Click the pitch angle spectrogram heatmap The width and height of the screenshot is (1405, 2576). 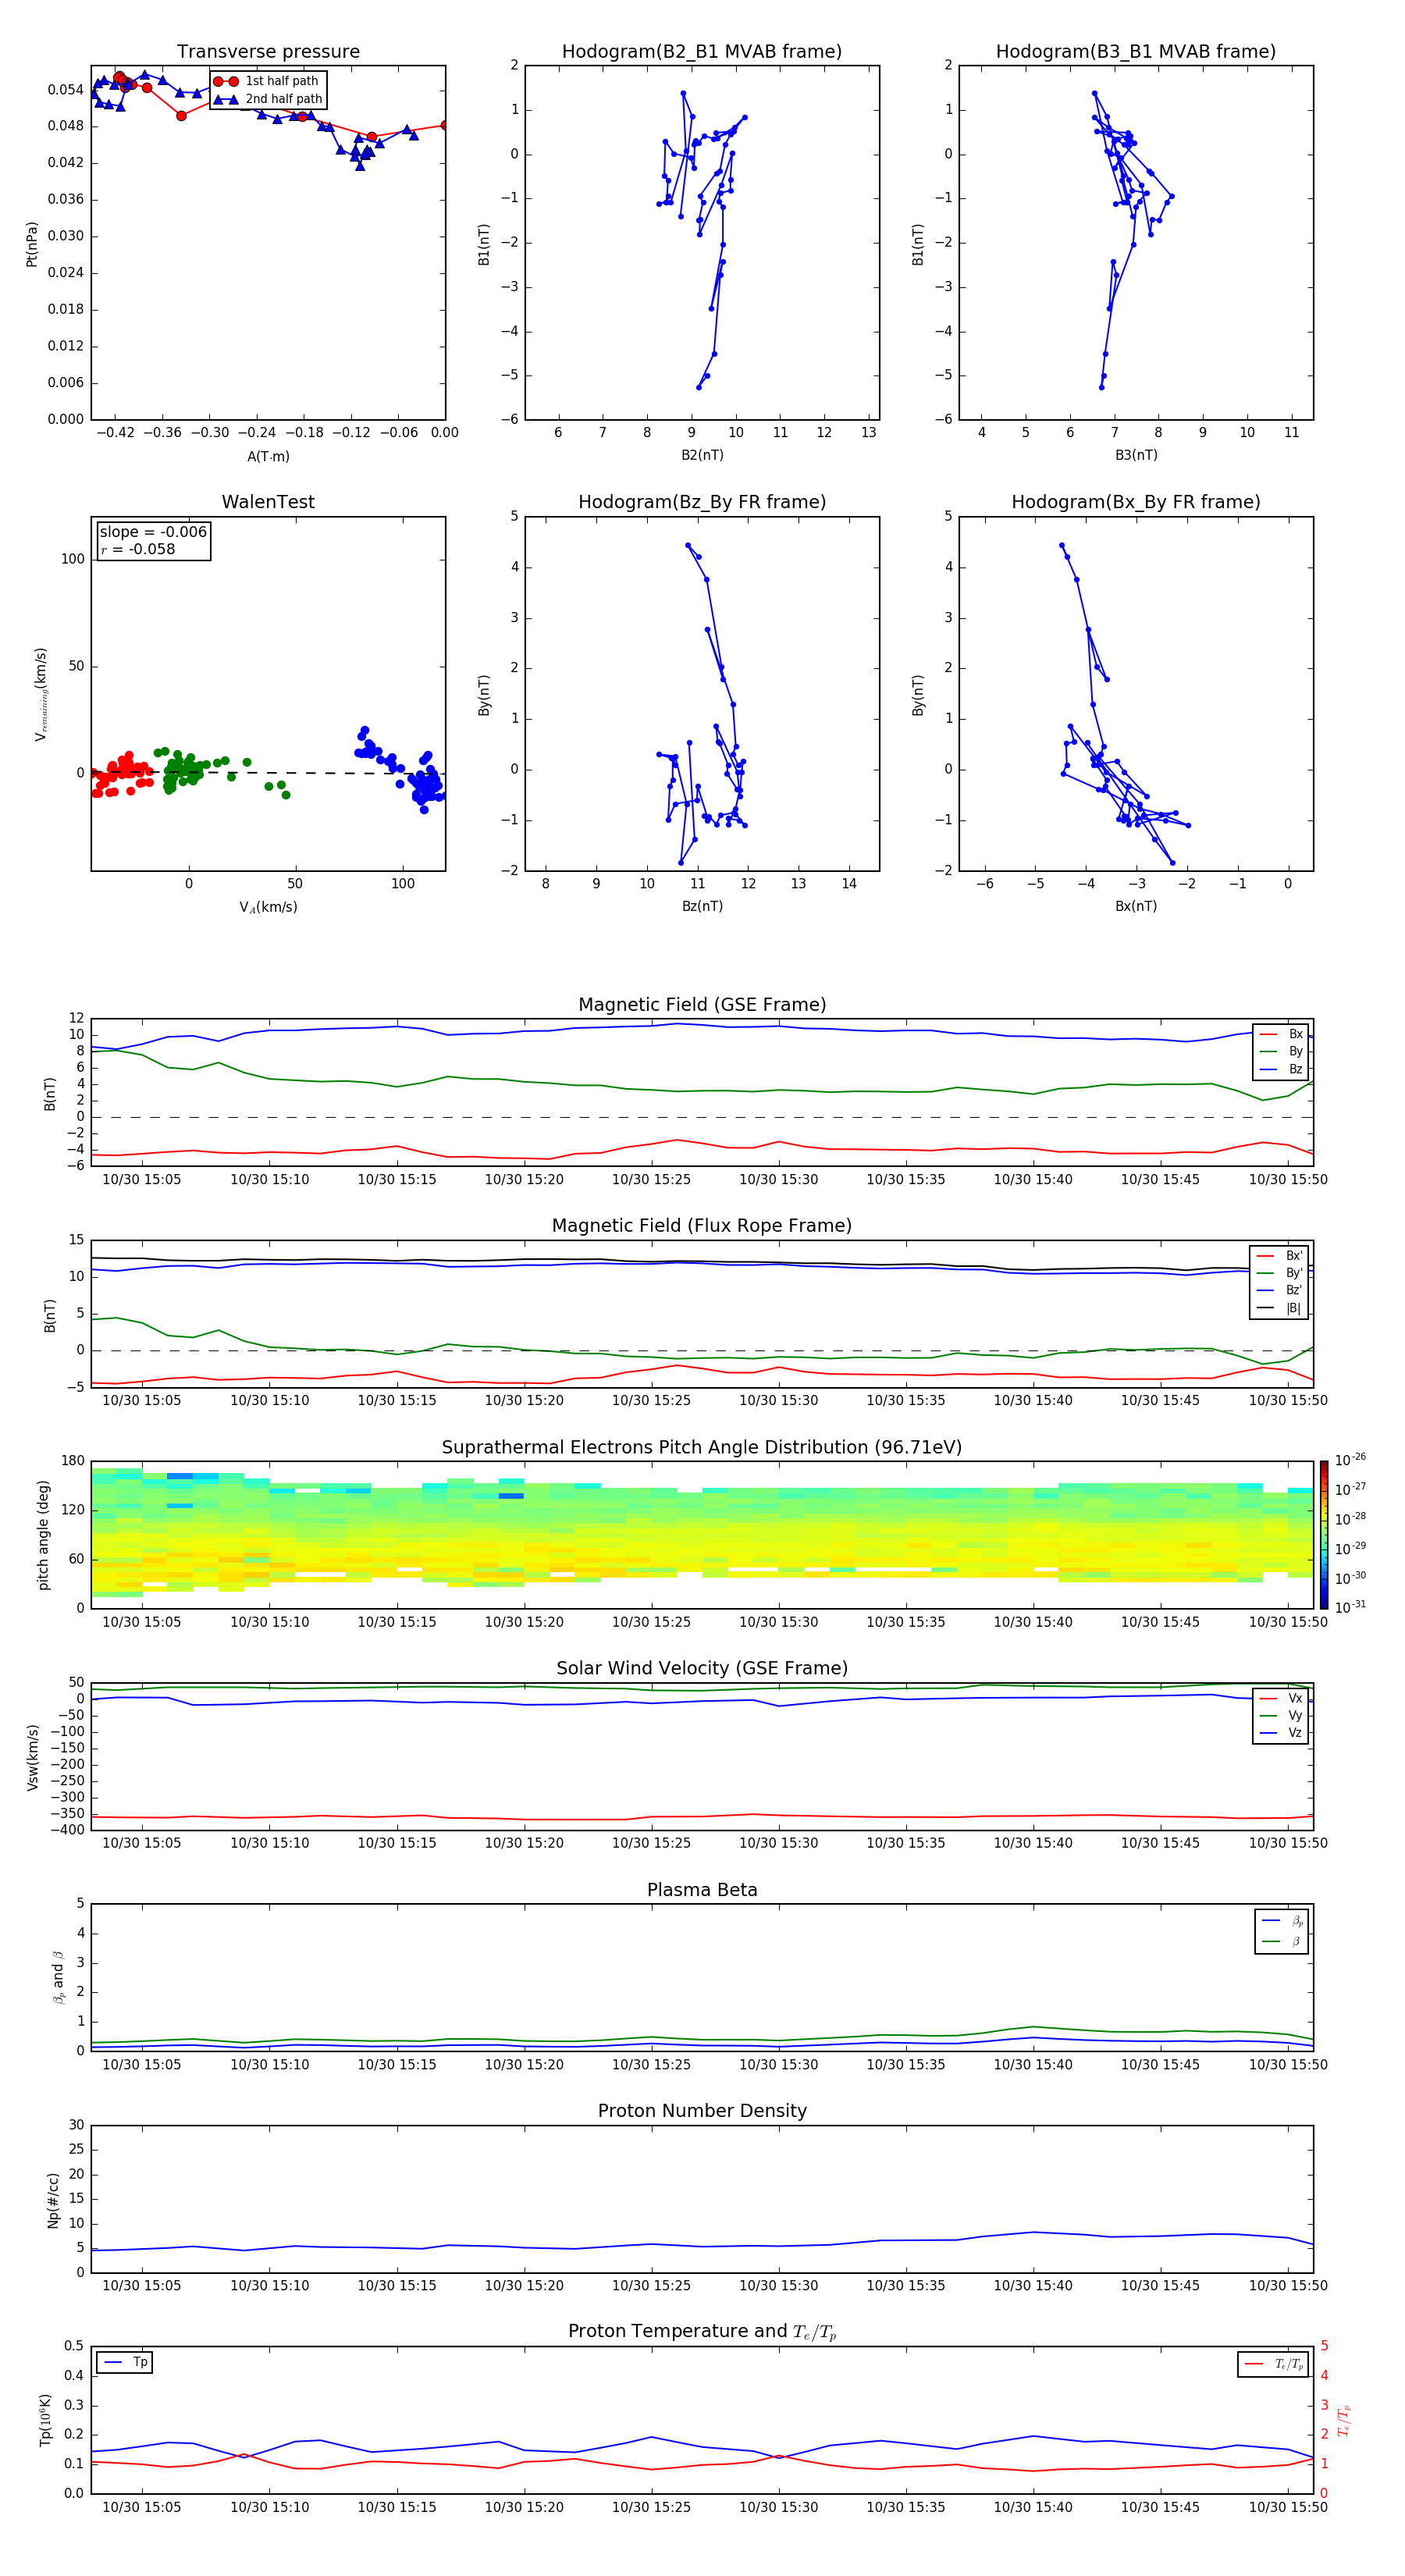pyautogui.click(x=702, y=1535)
